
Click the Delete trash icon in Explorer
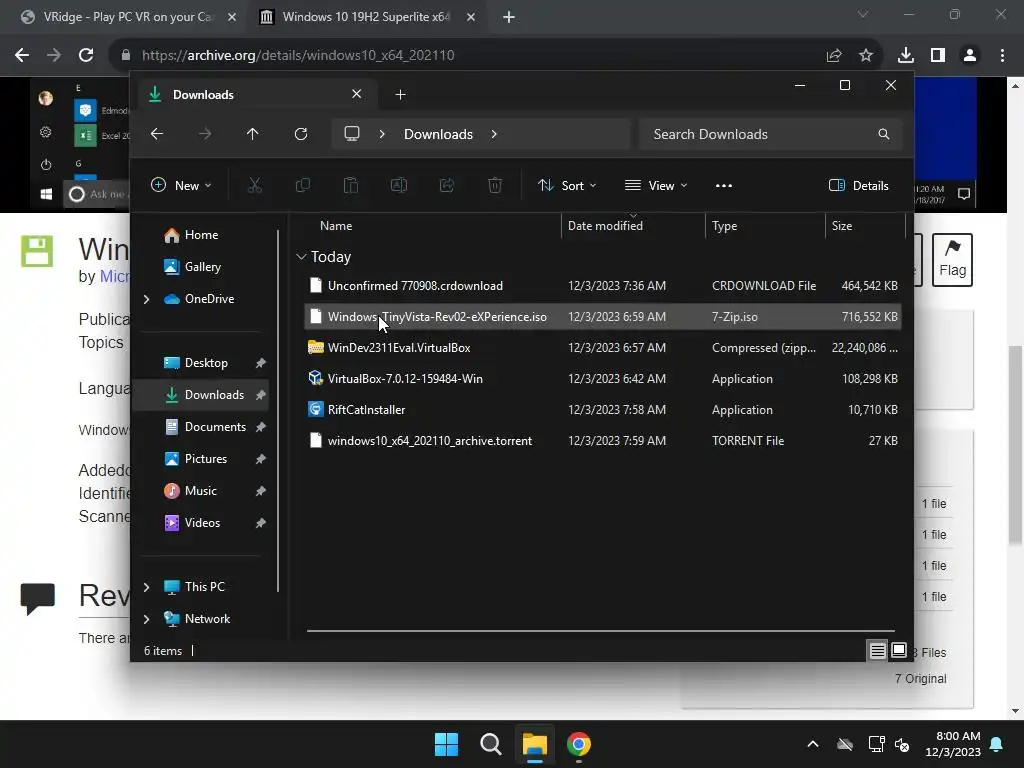tap(495, 185)
